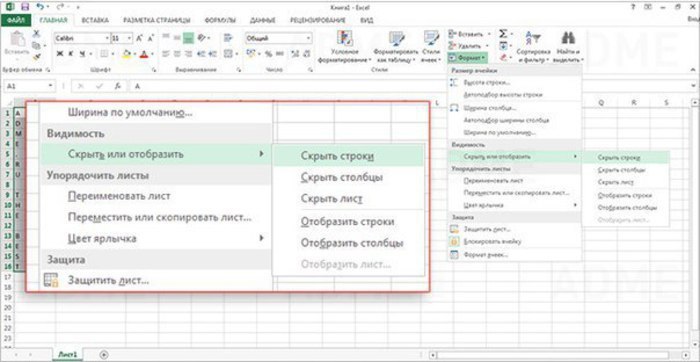Image resolution: width=700 pixels, height=362 pixels.
Task: Toggle Center horizontal alignment
Action: click(177, 54)
